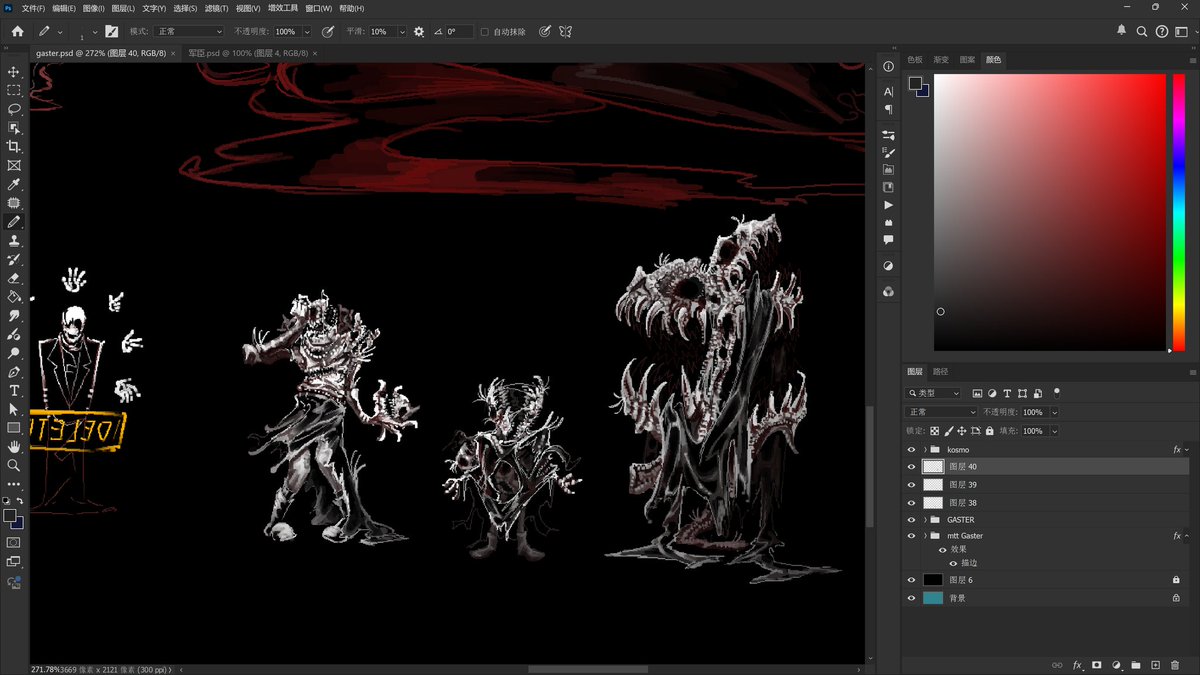The image size is (1200, 675).
Task: Collapse the mtt Gaster effects list
Action: [1187, 536]
